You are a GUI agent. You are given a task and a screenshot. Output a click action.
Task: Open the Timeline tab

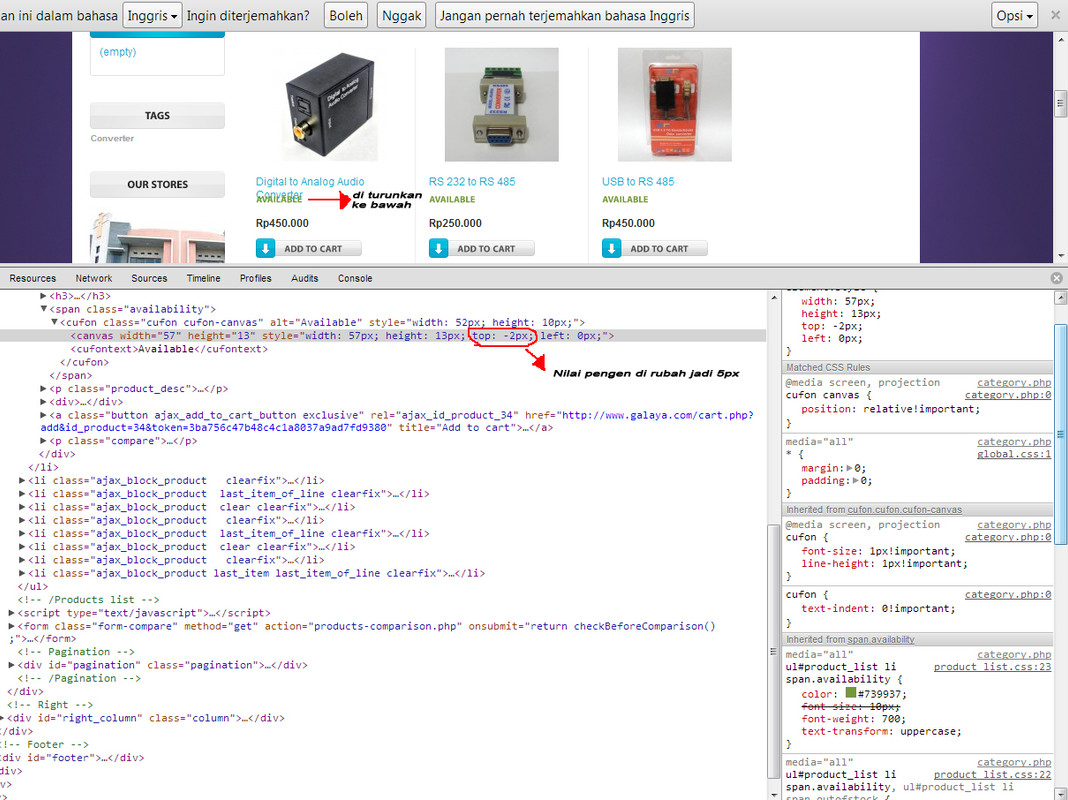pyautogui.click(x=204, y=278)
